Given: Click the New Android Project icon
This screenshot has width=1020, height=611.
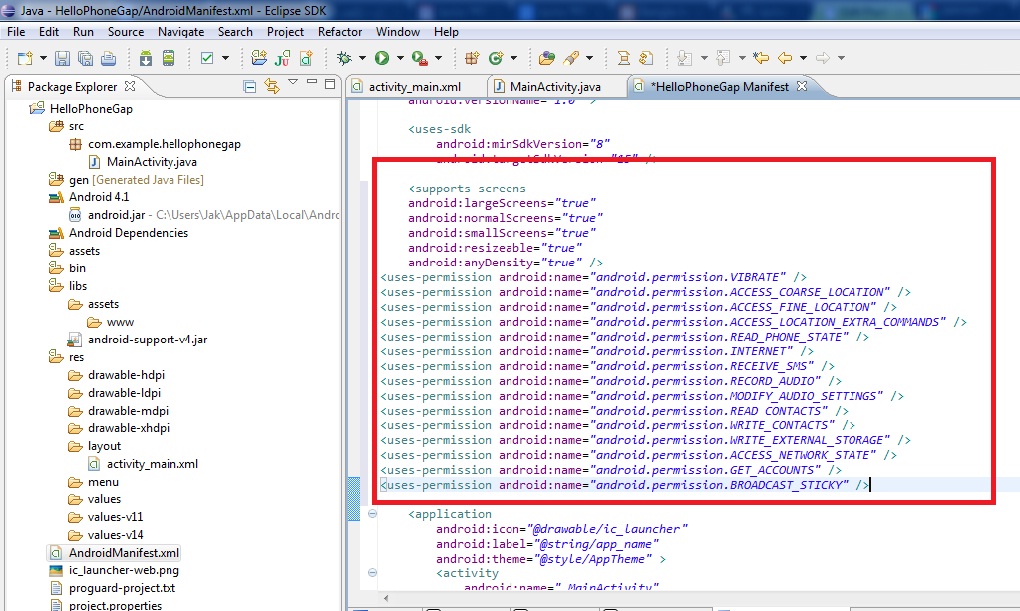Looking at the screenshot, I should [x=259, y=58].
